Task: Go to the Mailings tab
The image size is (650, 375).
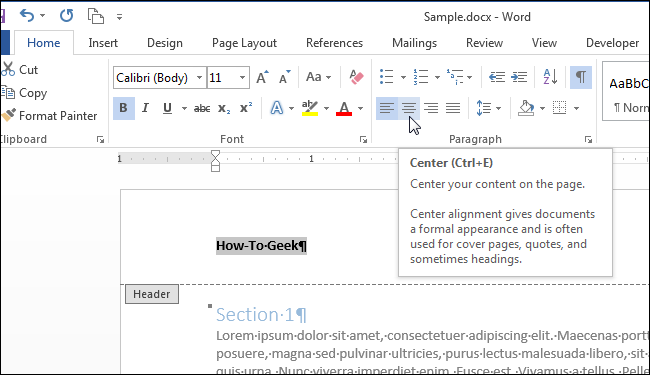Action: click(x=414, y=43)
